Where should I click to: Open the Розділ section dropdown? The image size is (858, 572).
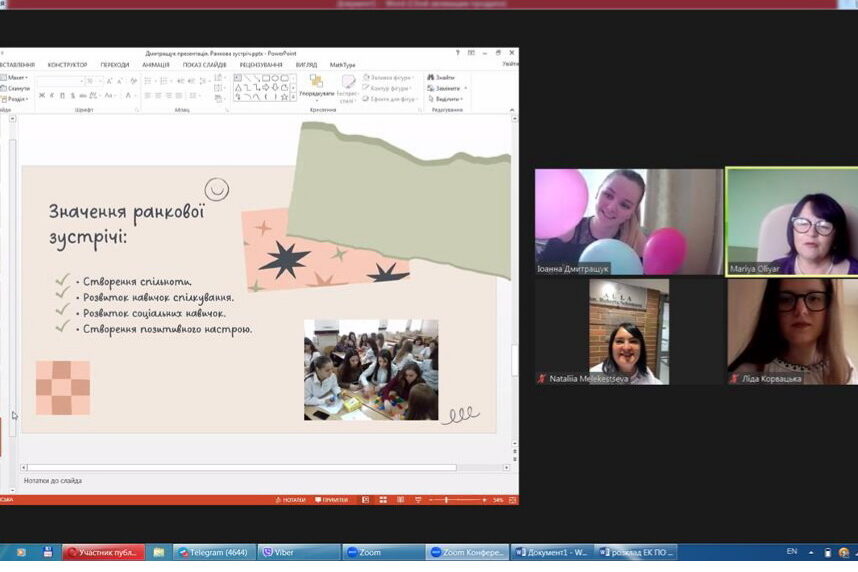point(17,99)
